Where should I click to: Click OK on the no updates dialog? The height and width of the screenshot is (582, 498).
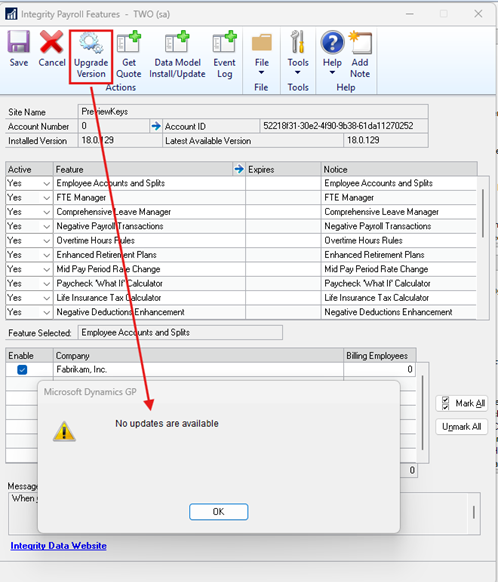pyautogui.click(x=219, y=512)
